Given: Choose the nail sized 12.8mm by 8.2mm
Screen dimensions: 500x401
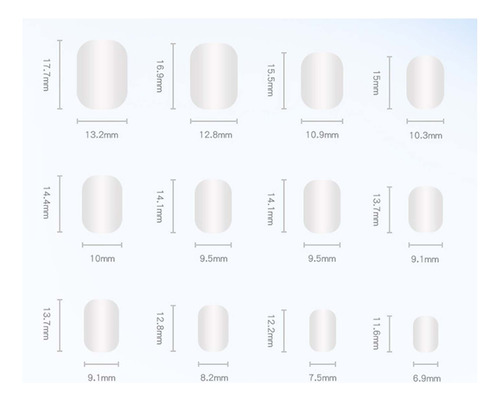Looking at the screenshot, I should 213,328.
